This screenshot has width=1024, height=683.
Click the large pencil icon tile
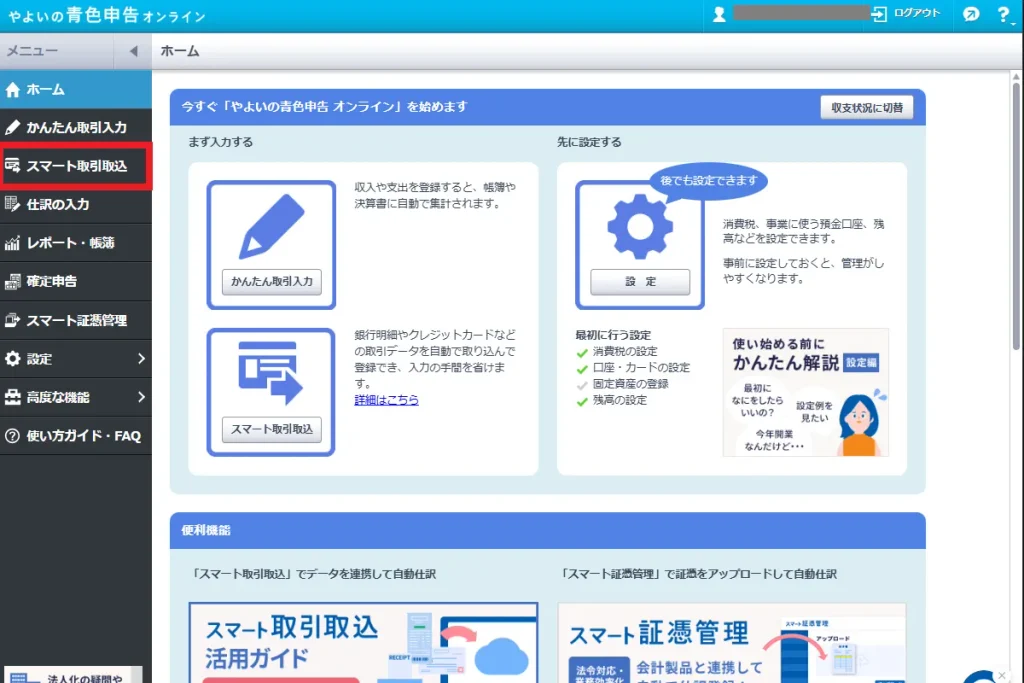pos(271,226)
